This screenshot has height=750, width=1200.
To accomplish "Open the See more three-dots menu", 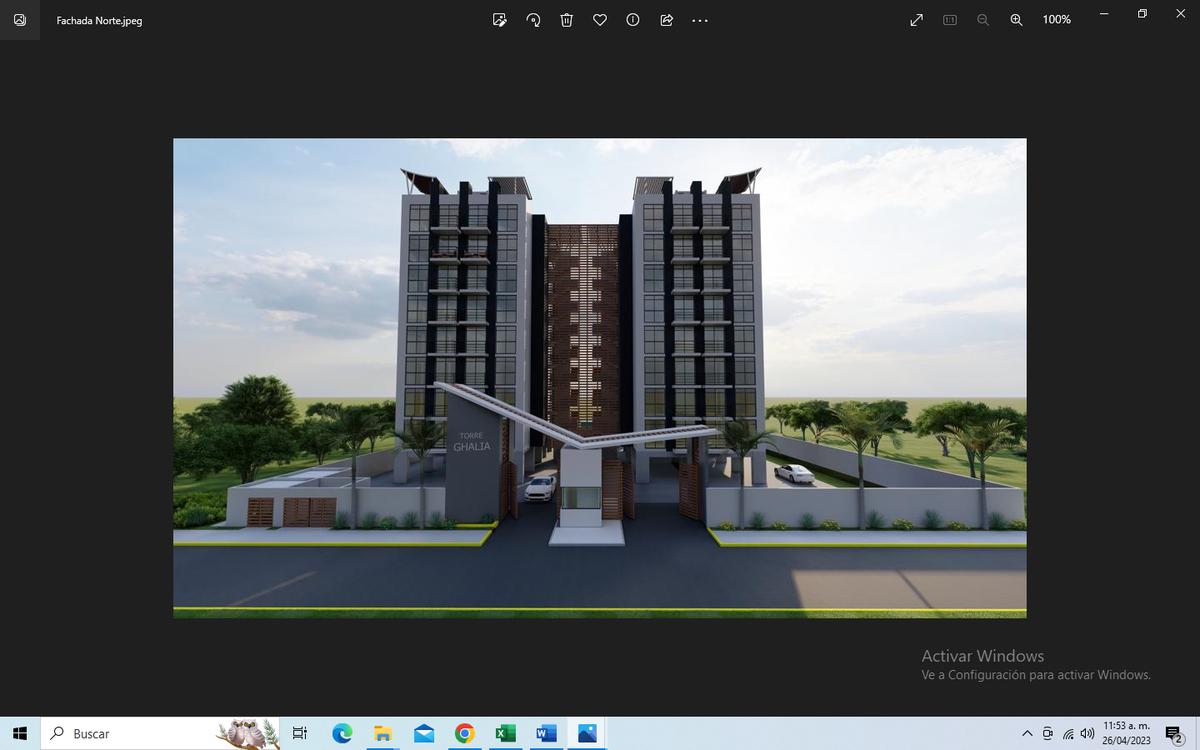I will (x=699, y=20).
